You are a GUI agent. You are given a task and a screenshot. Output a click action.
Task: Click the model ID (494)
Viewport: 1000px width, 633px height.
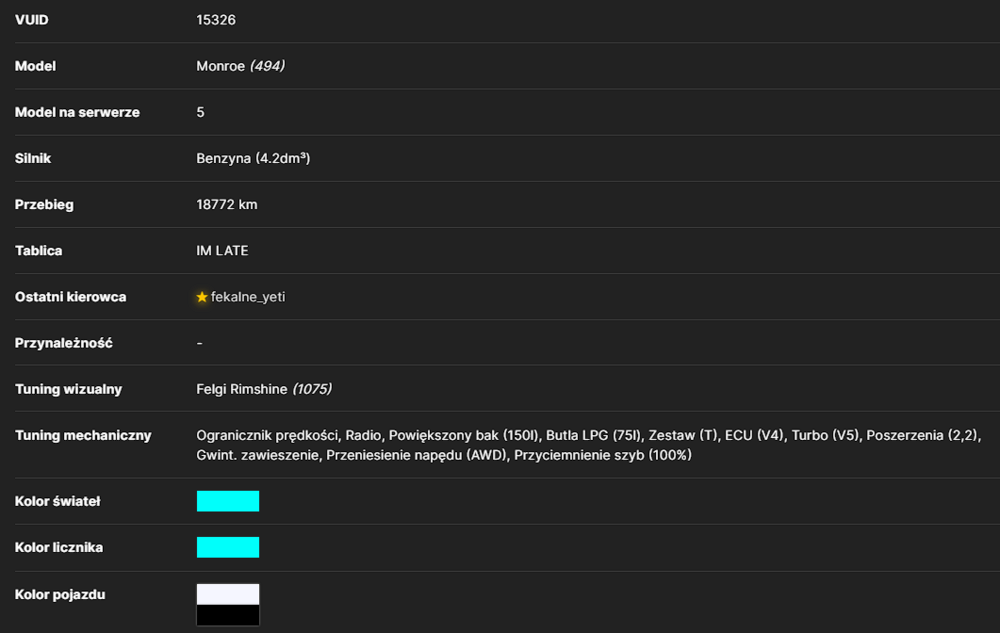coord(267,66)
